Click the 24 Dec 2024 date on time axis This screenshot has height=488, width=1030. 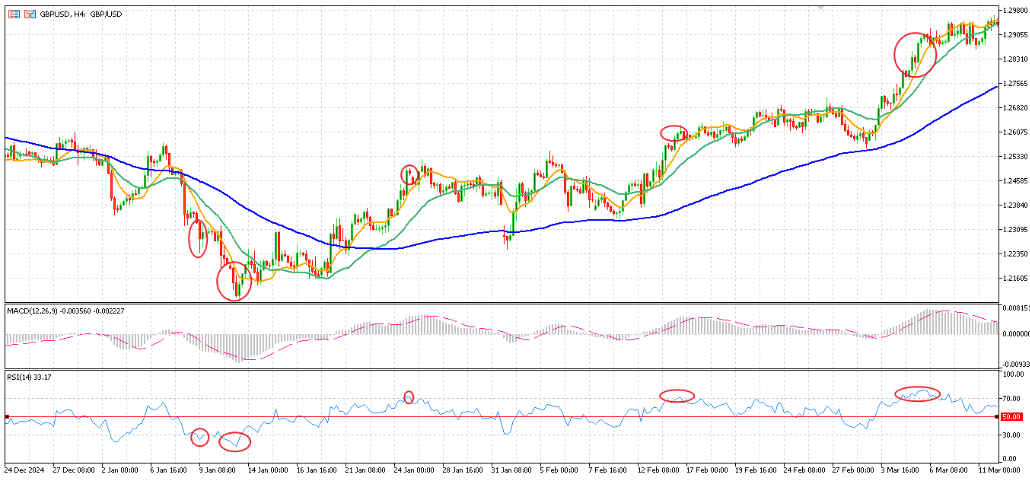click(23, 469)
